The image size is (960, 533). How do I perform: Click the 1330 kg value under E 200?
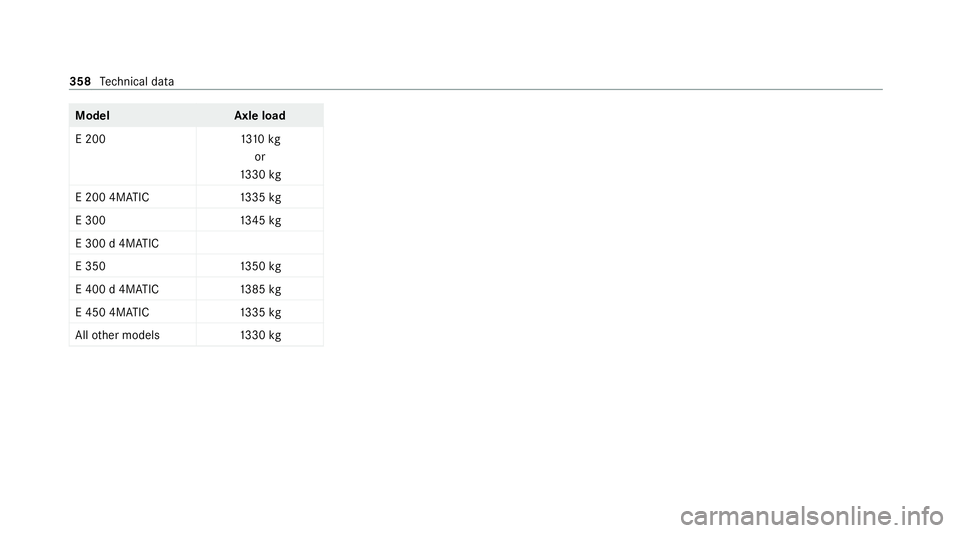tap(260, 174)
